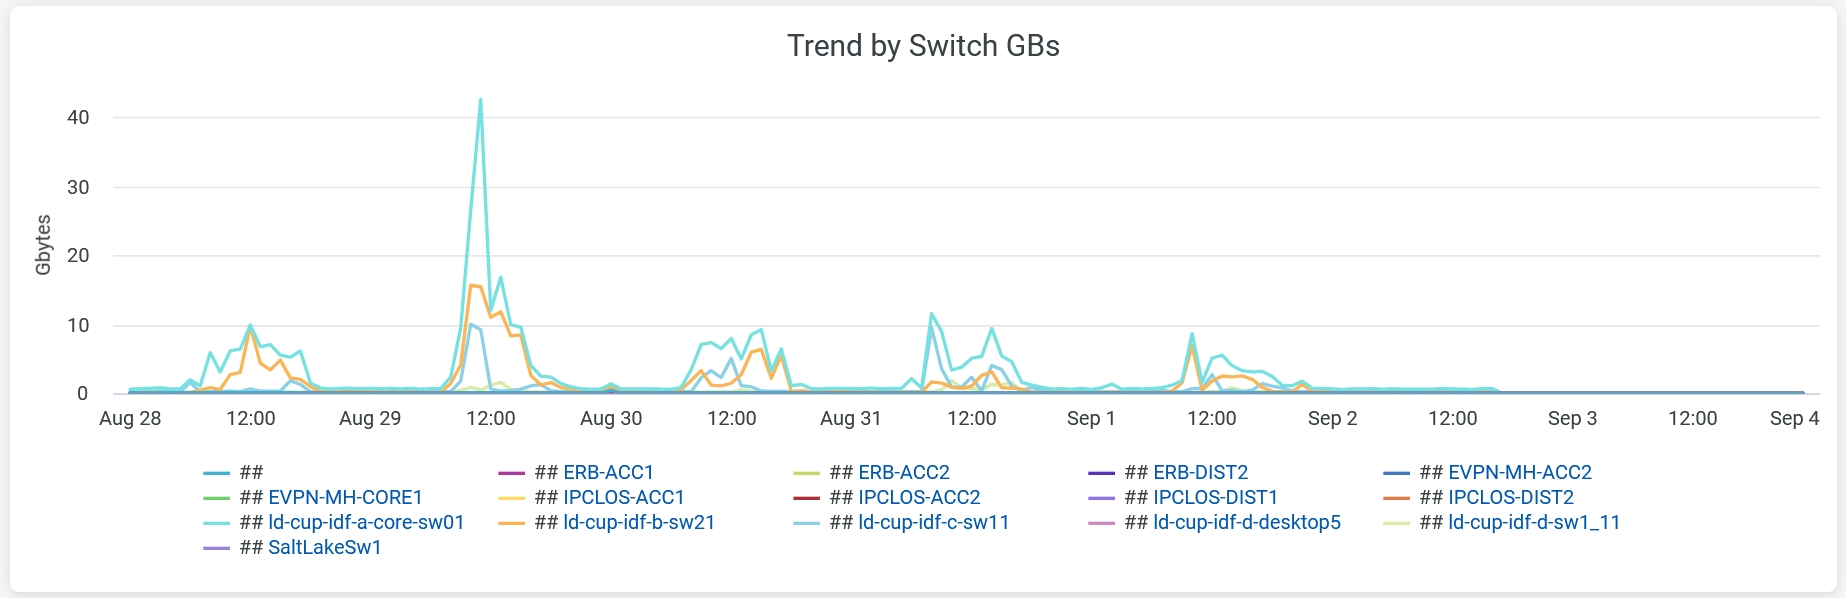
Task: Toggle the orange ld-cup-idf-b-sw21 series swatch
Action: [511, 523]
